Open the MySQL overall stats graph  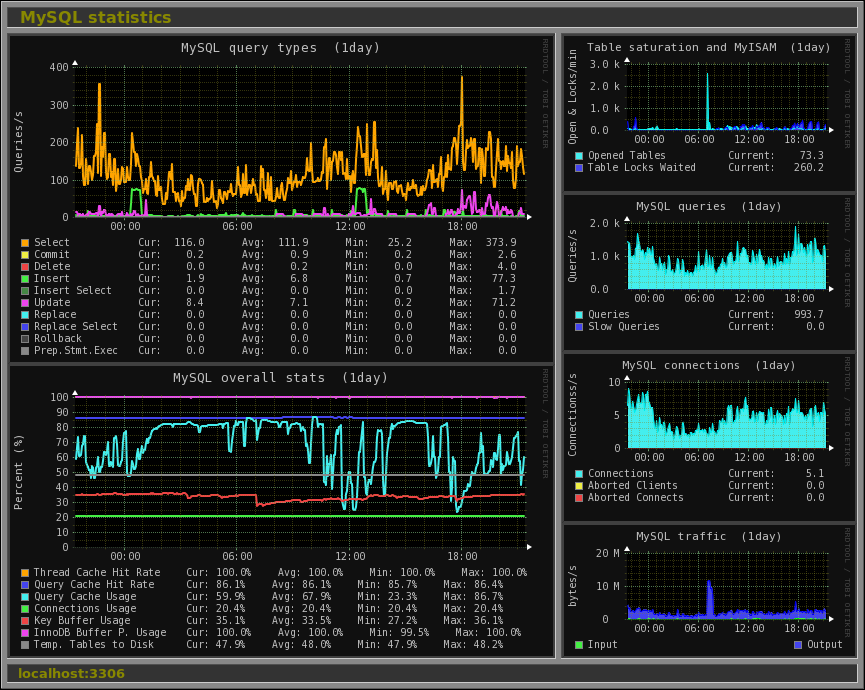pos(281,511)
